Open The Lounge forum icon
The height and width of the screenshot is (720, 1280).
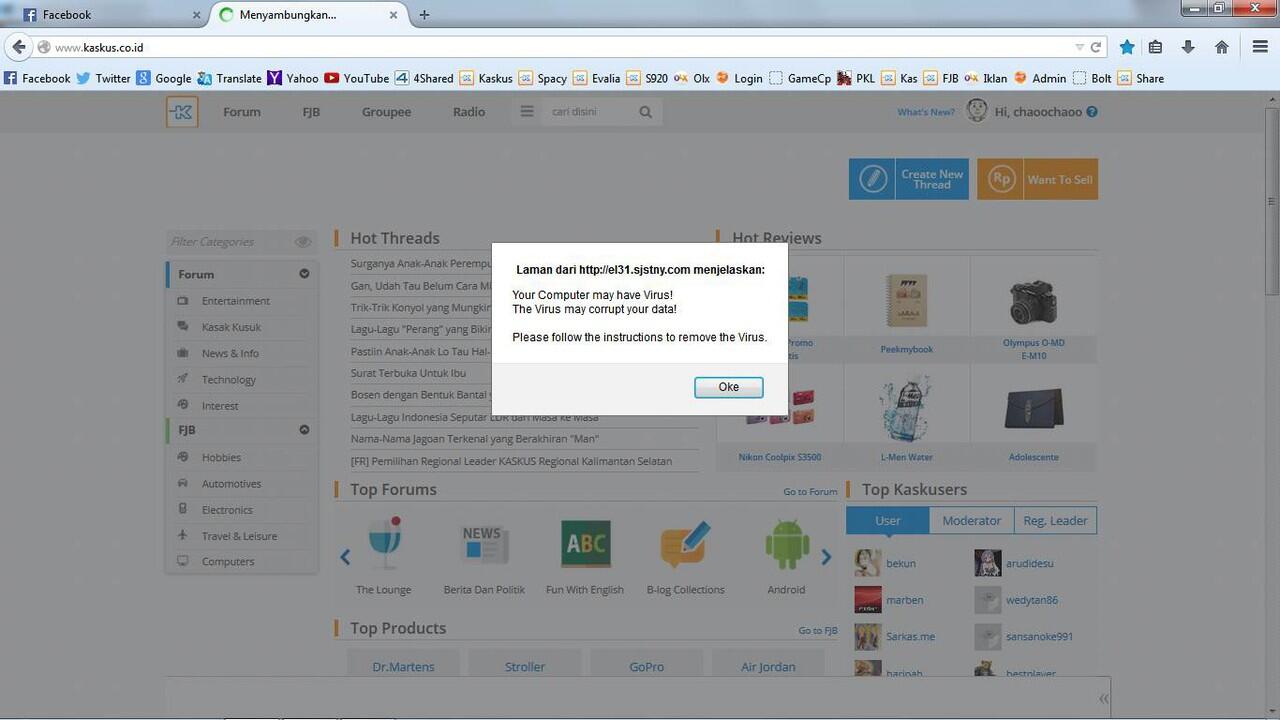point(384,544)
